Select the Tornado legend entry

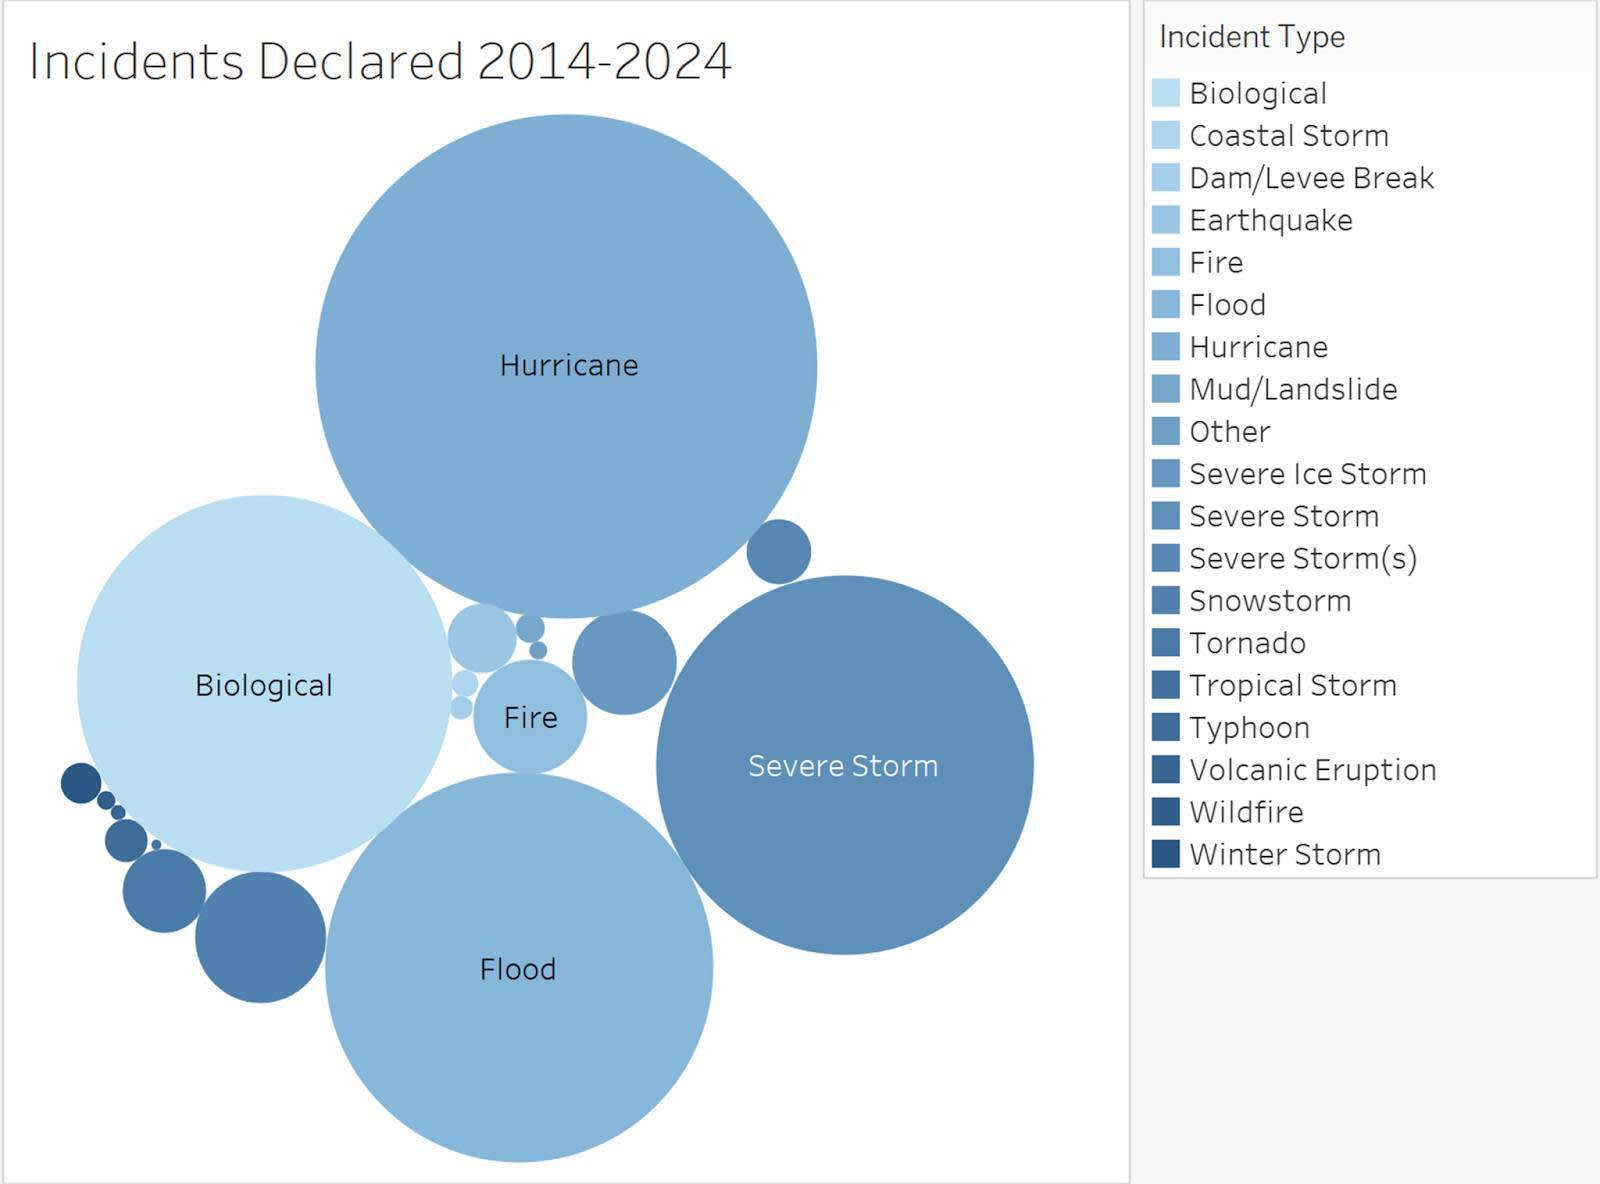(1247, 643)
